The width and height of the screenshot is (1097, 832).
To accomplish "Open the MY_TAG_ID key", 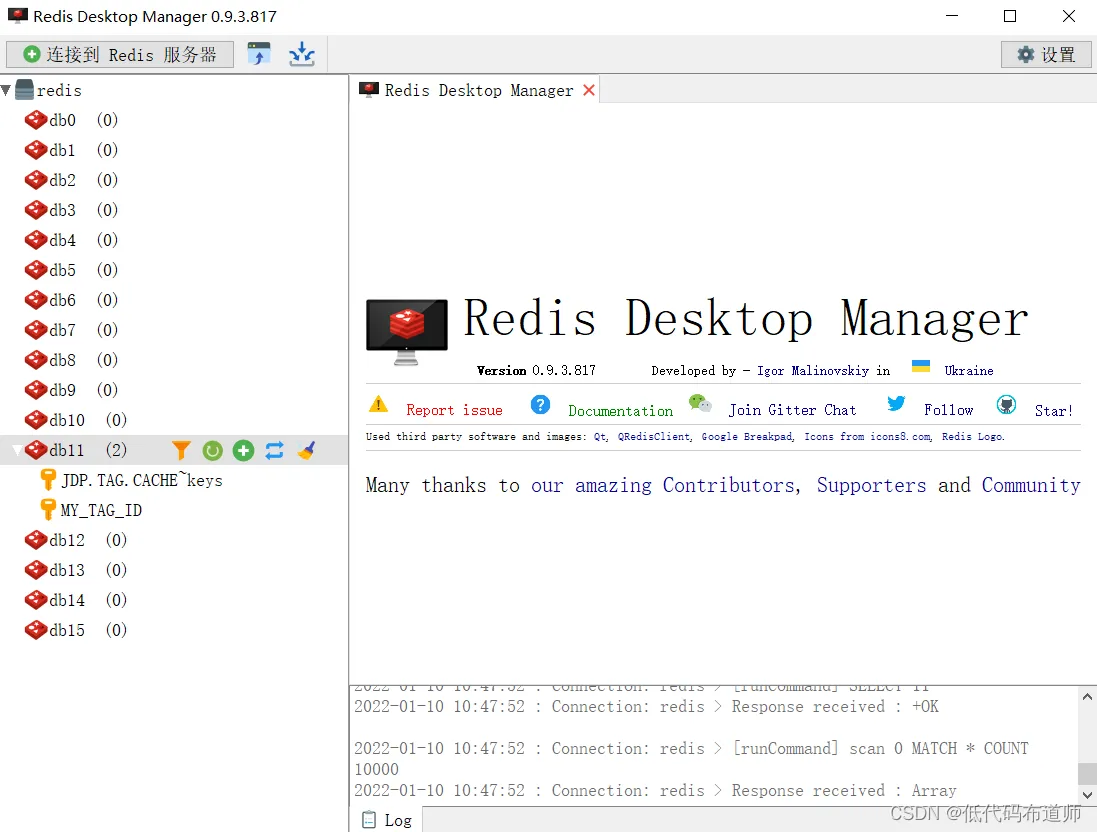I will [x=101, y=511].
